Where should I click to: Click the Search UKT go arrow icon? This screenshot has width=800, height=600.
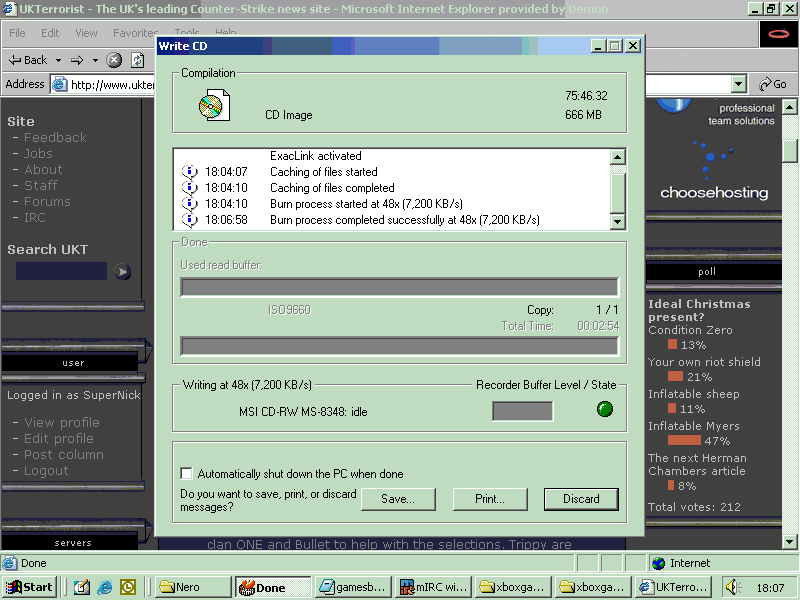coord(122,271)
